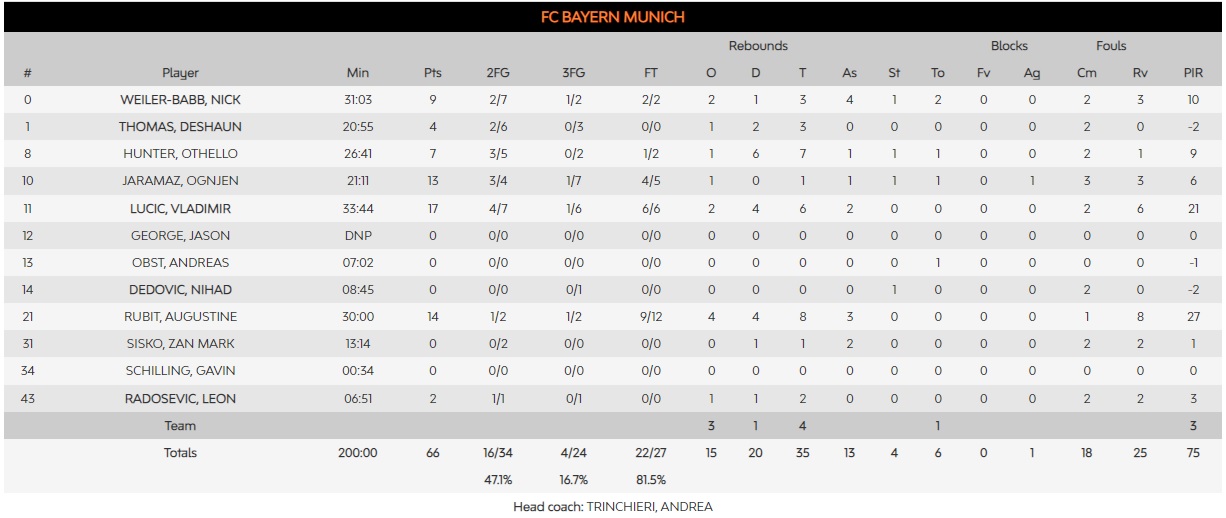Click the Player column header
The image size is (1226, 518).
pos(180,73)
